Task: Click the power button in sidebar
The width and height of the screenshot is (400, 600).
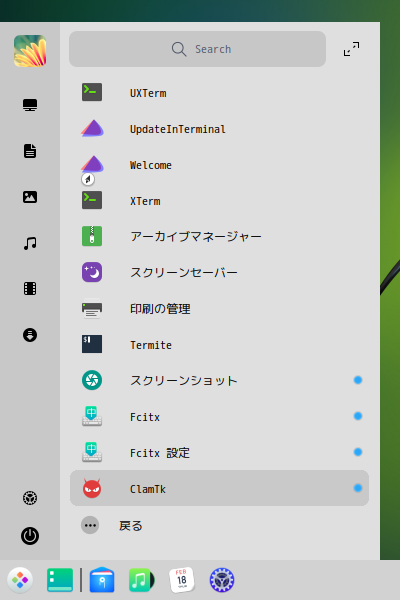Action: [x=30, y=536]
